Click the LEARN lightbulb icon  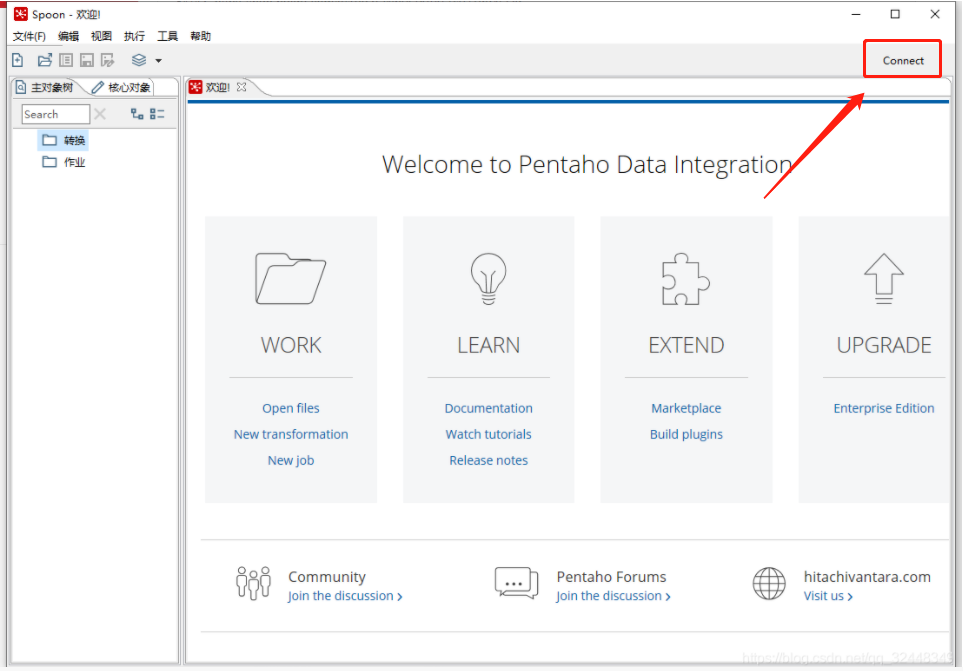(x=488, y=279)
